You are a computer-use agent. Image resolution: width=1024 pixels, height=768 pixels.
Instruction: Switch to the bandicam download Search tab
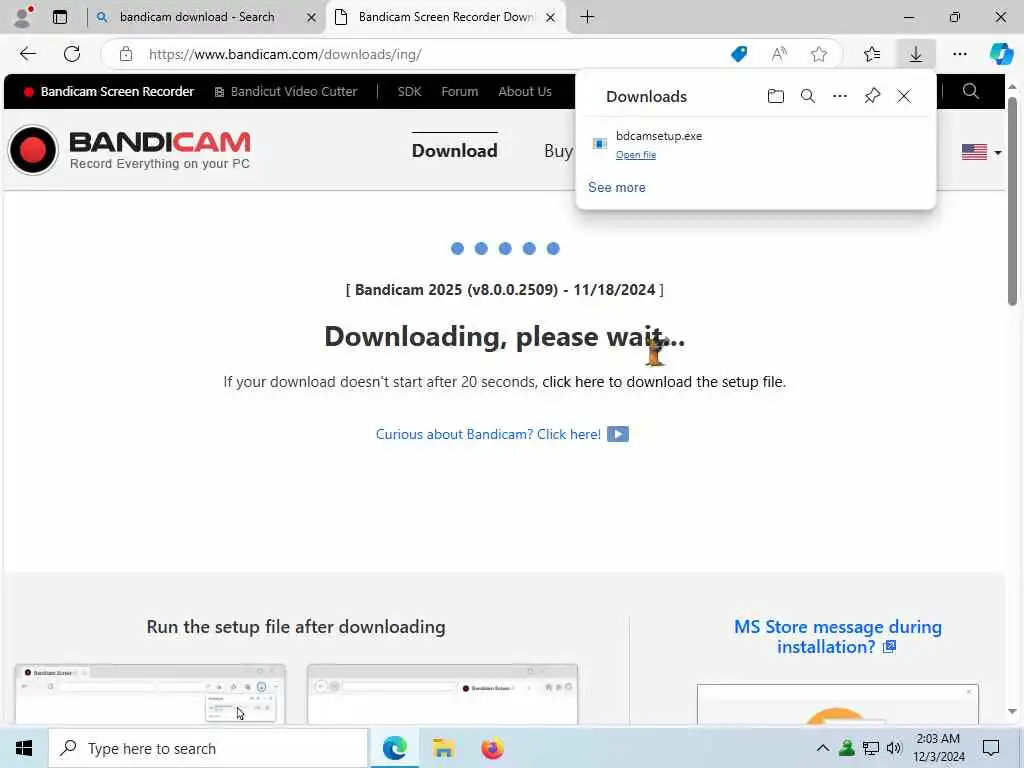[x=197, y=17]
